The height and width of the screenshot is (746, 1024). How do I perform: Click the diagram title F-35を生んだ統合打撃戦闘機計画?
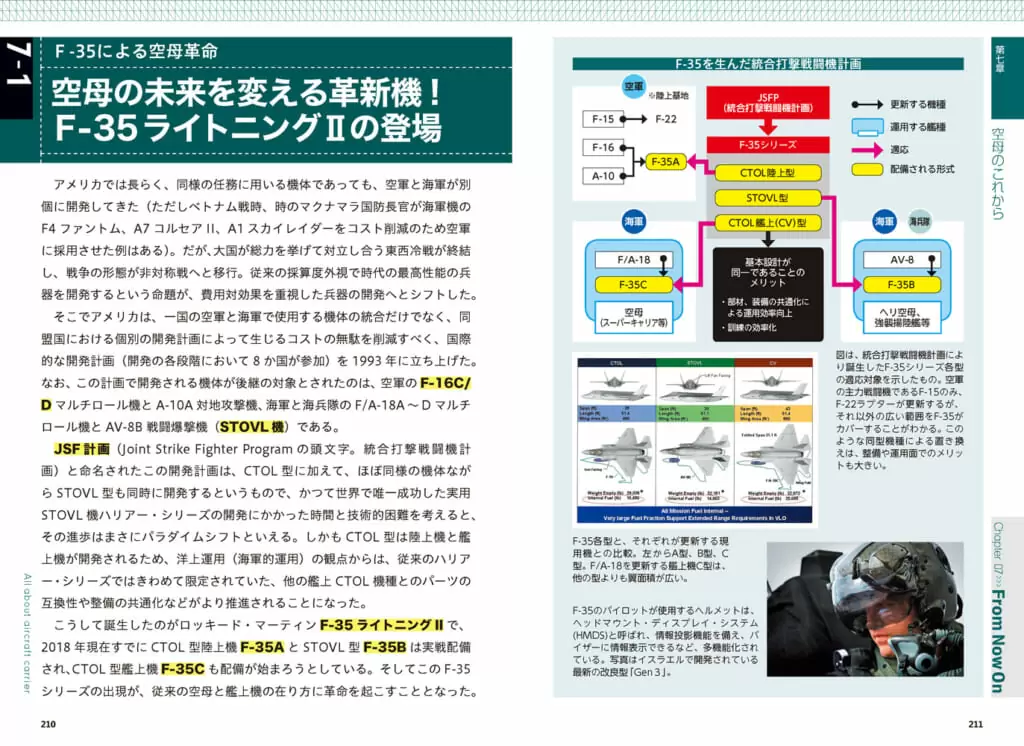tap(768, 64)
